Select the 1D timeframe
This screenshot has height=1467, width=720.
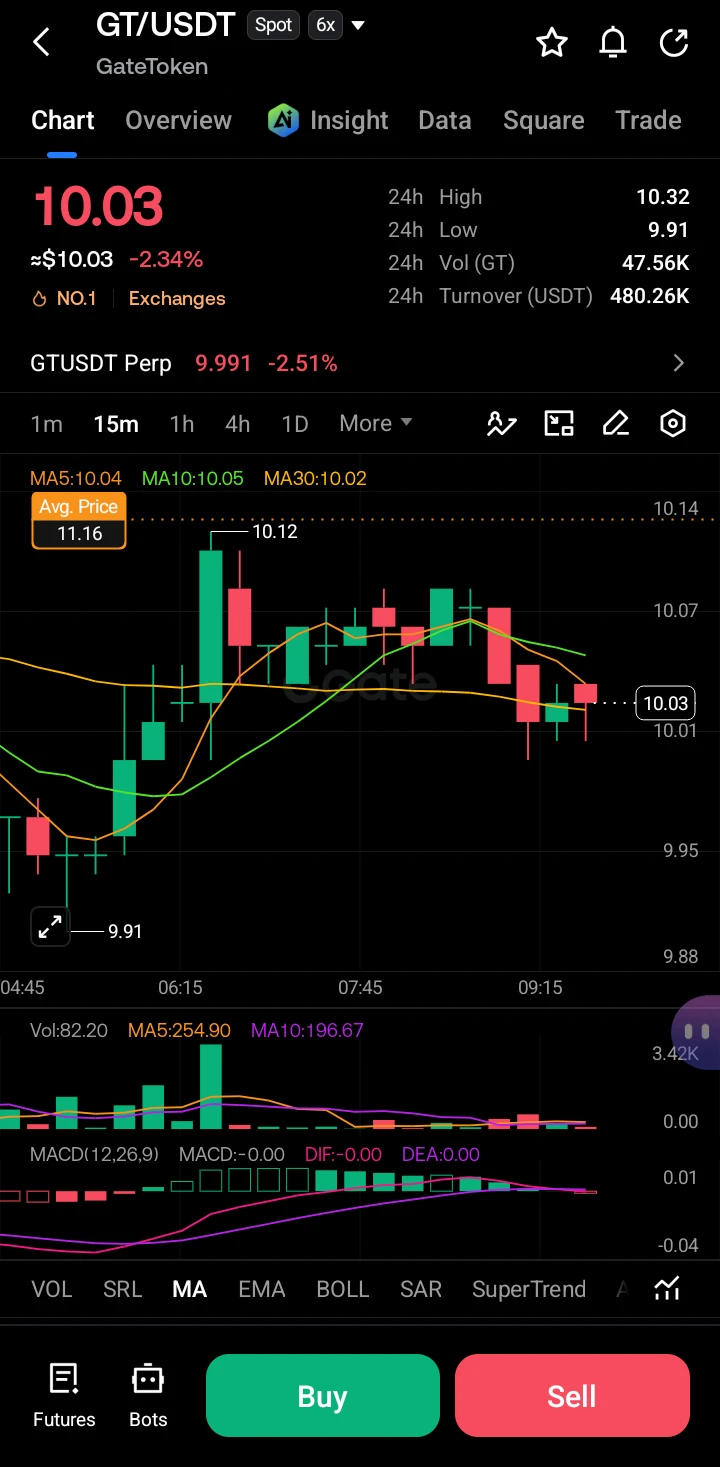[295, 423]
